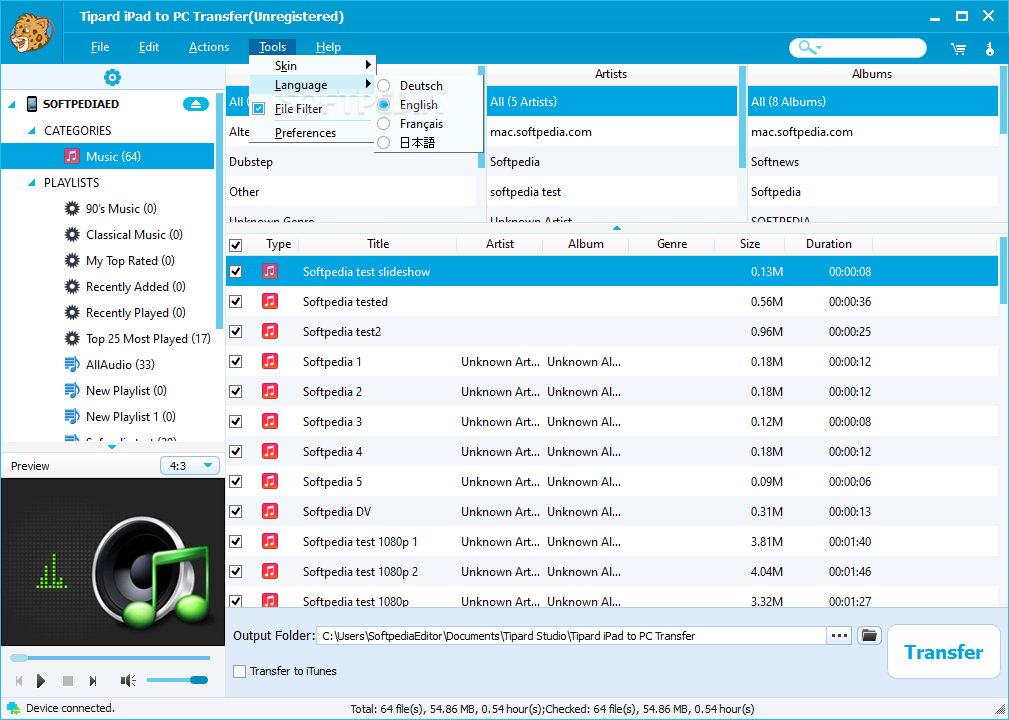
Task: Uncheck Softpedia test slideshow
Action: point(236,272)
